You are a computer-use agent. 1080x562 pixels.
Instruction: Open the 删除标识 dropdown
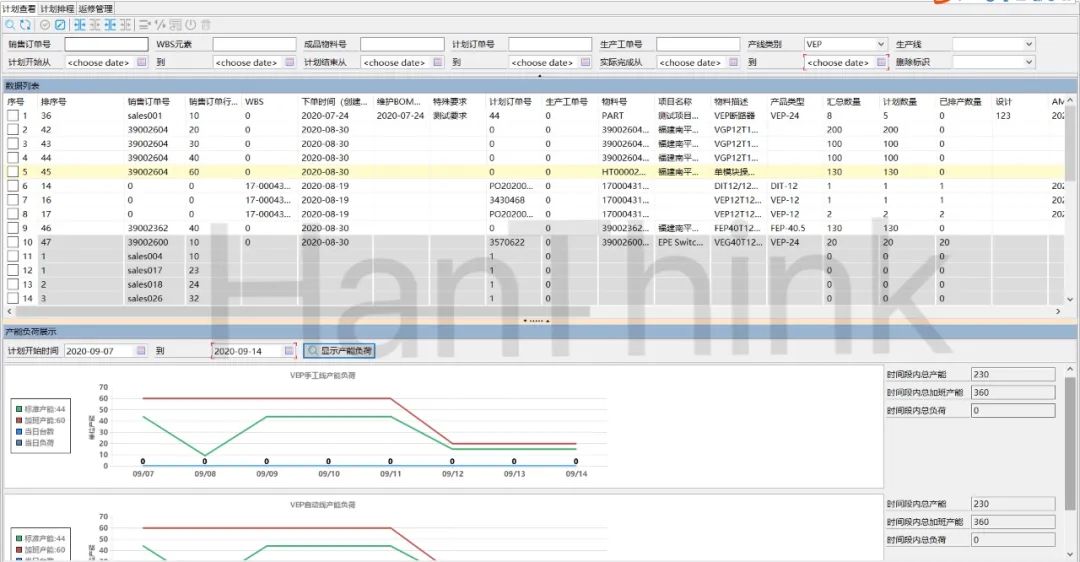click(x=1029, y=62)
